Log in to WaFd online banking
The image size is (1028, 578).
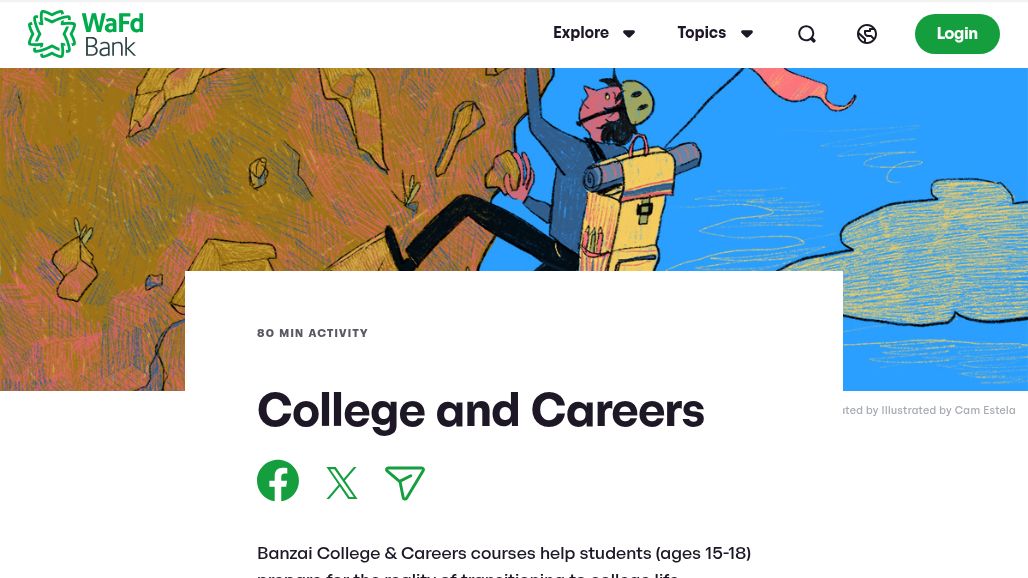coord(956,33)
